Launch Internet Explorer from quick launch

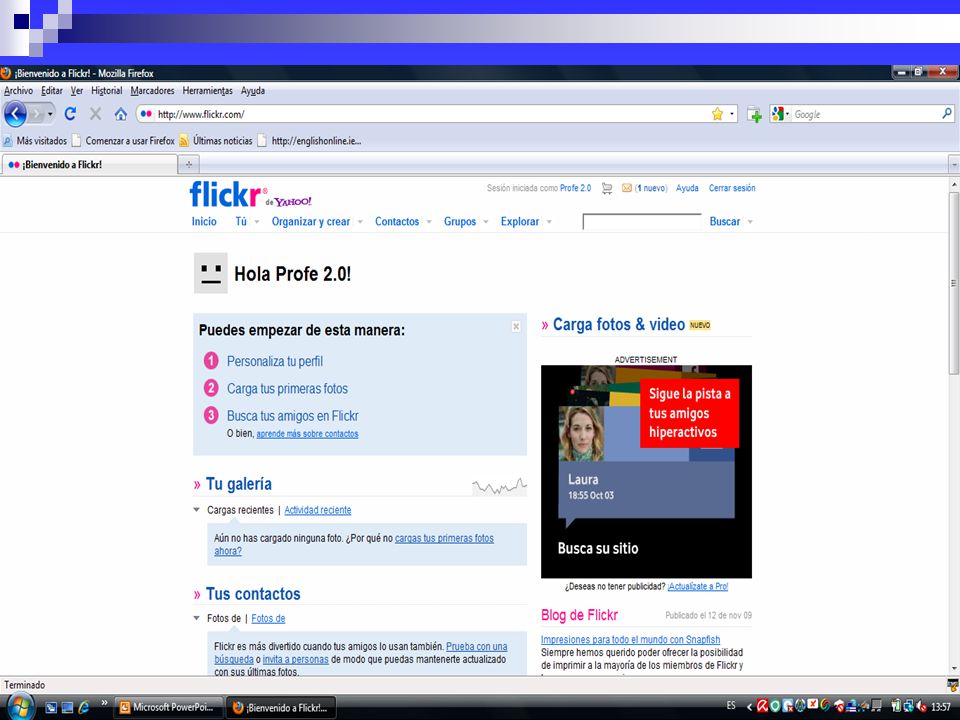[x=84, y=708]
